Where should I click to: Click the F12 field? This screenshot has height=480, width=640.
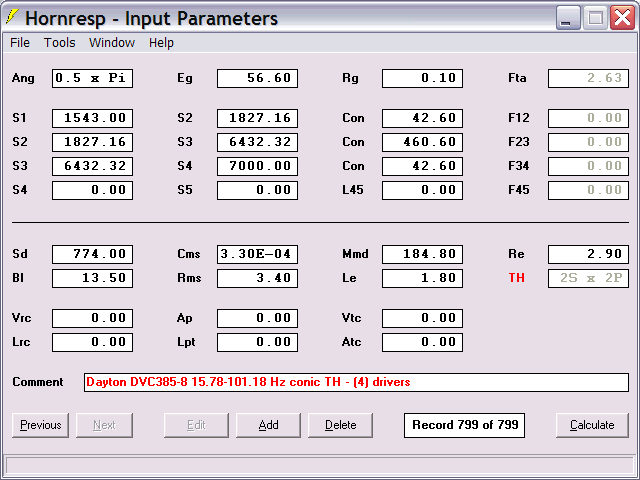(588, 118)
